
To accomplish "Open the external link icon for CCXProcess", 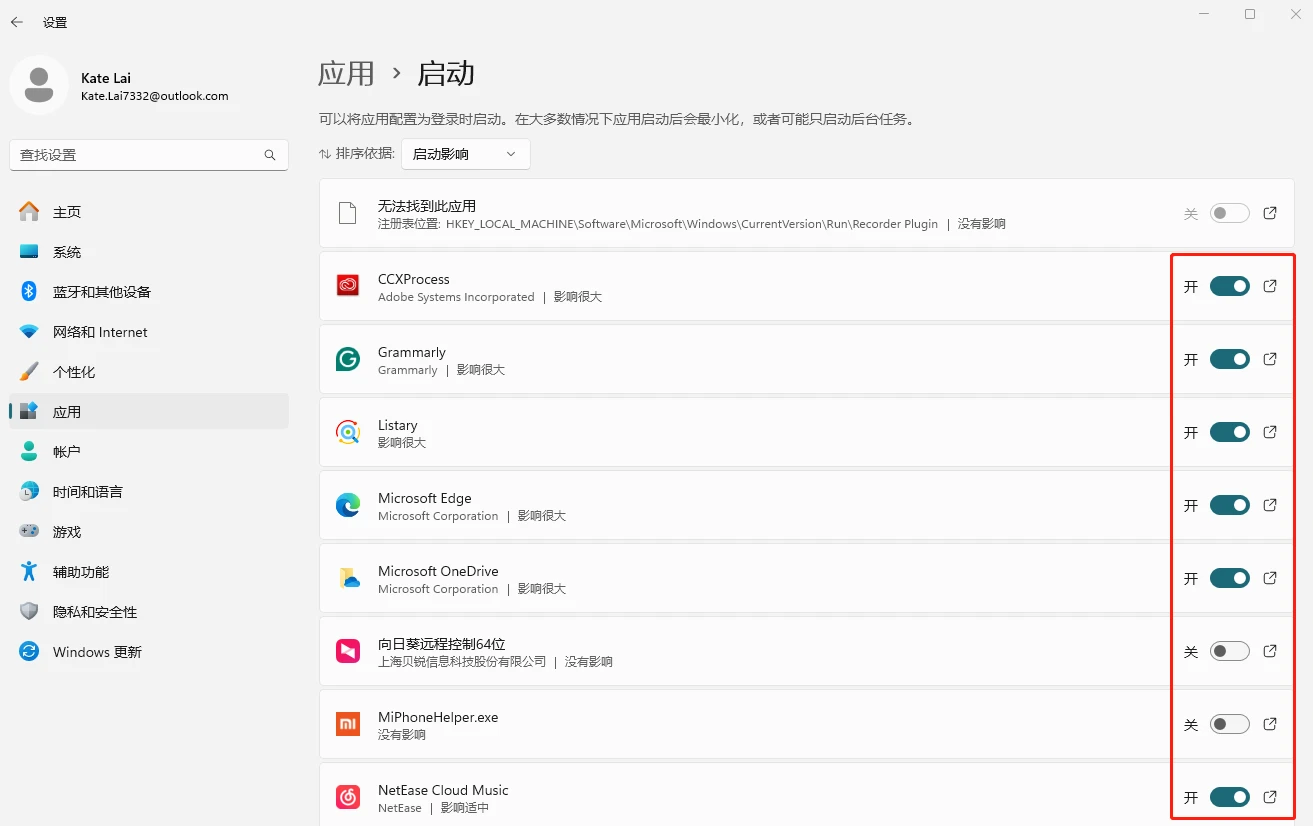I will 1270,286.
